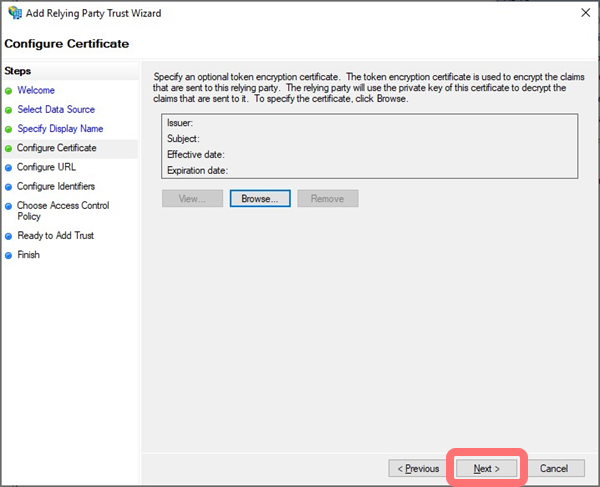Click the green bullet beside Welcome

9,91
